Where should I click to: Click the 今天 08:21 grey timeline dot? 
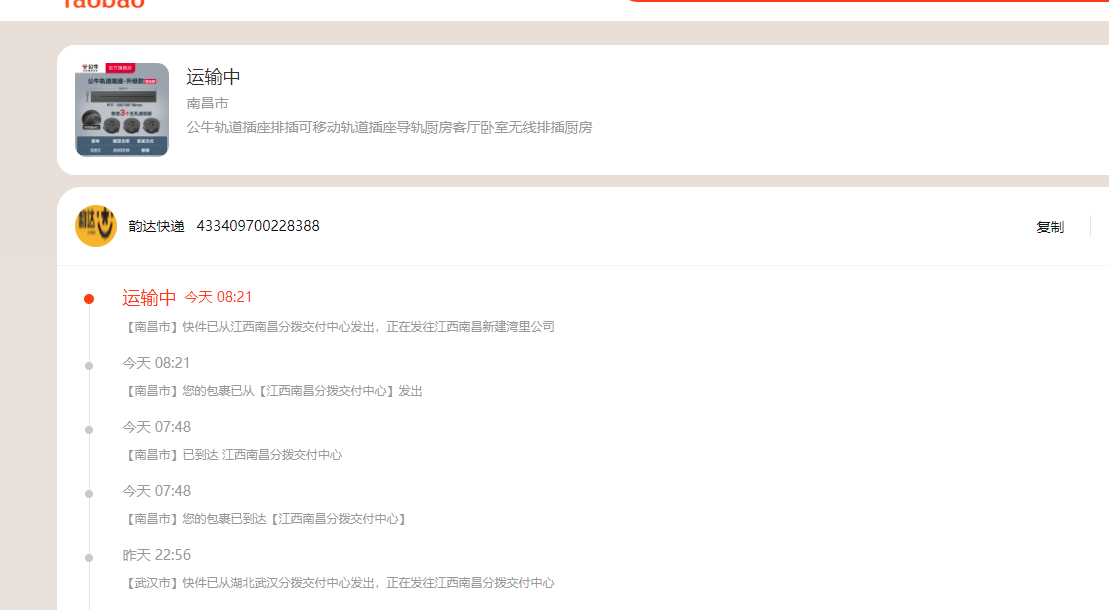[89, 366]
